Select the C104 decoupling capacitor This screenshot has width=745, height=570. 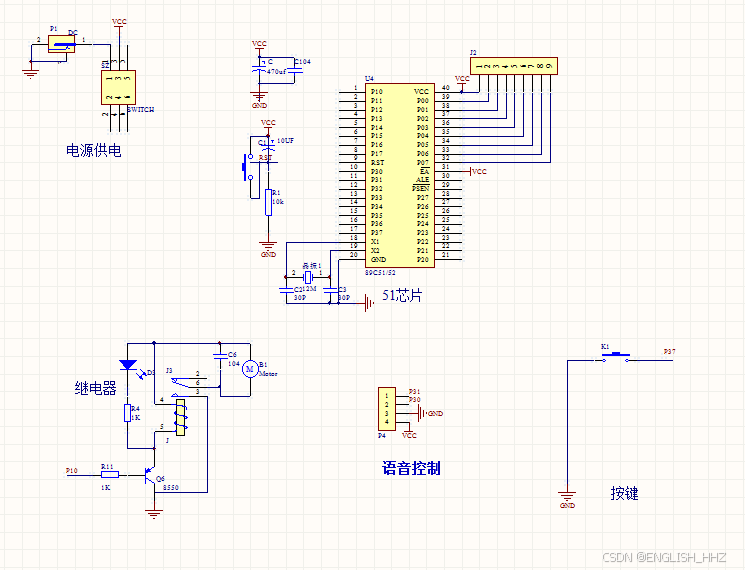click(296, 69)
